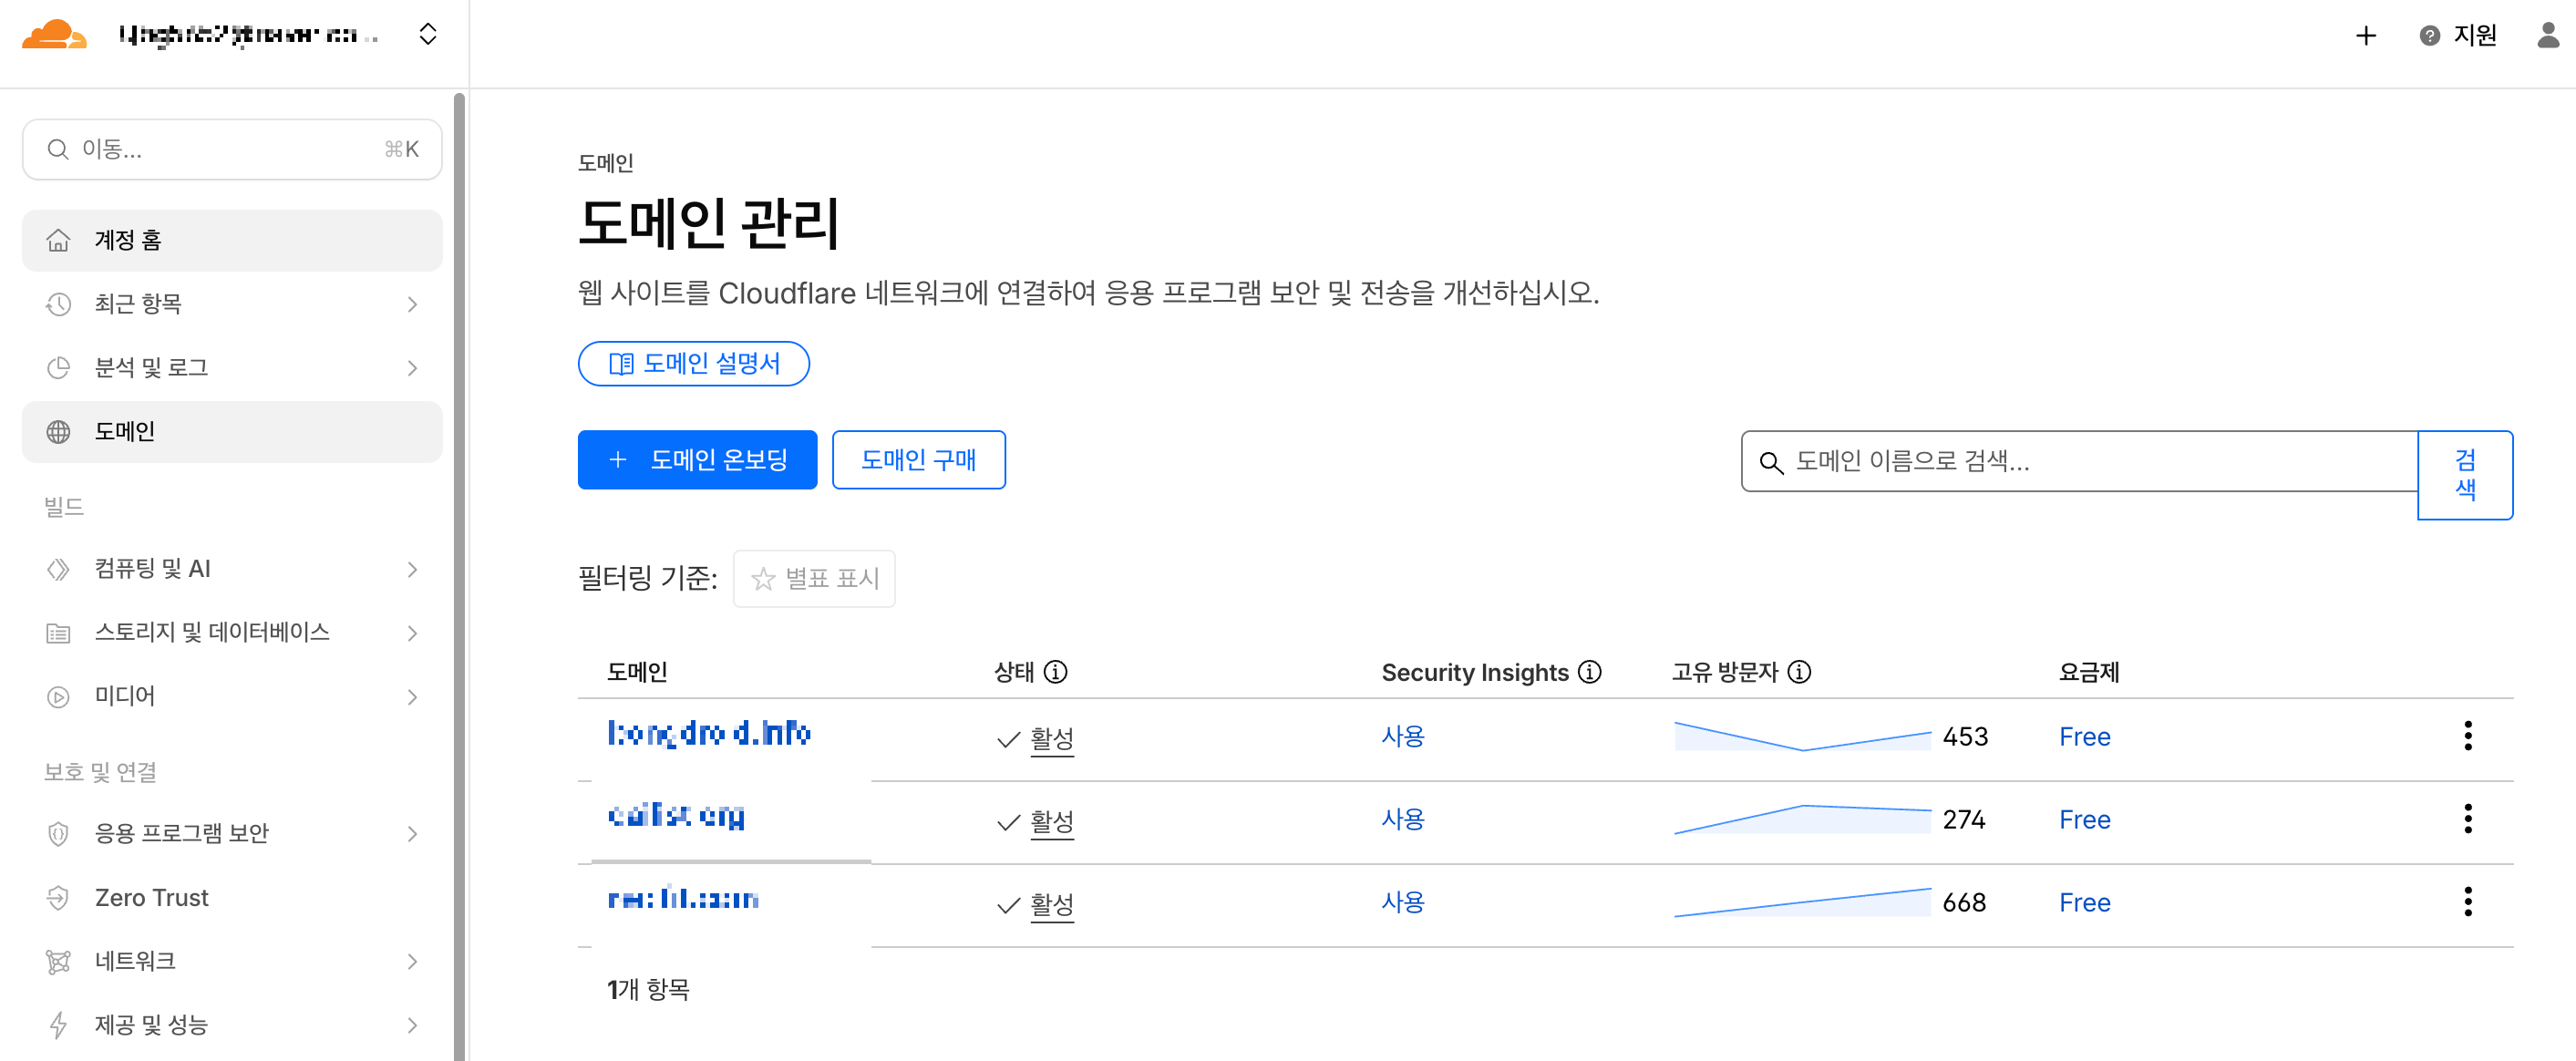Open the account switcher dropdown arrows

tap(428, 35)
